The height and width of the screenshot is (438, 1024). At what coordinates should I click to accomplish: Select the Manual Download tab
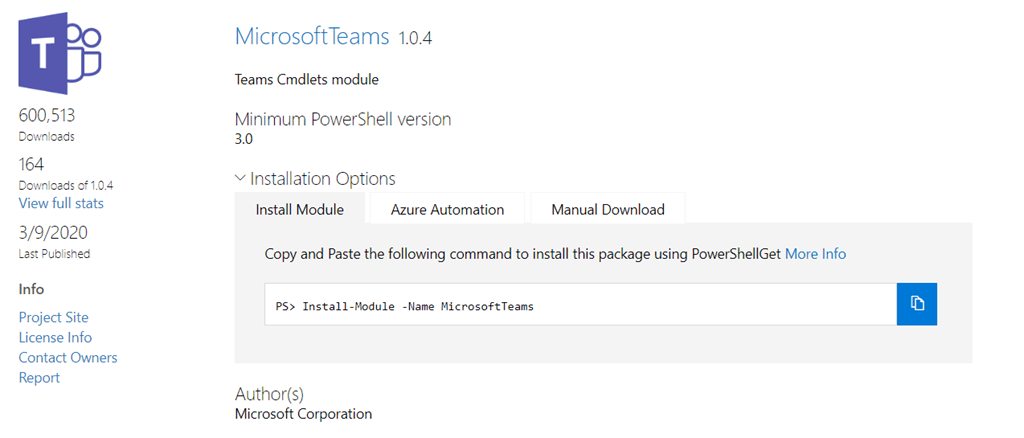click(x=608, y=210)
